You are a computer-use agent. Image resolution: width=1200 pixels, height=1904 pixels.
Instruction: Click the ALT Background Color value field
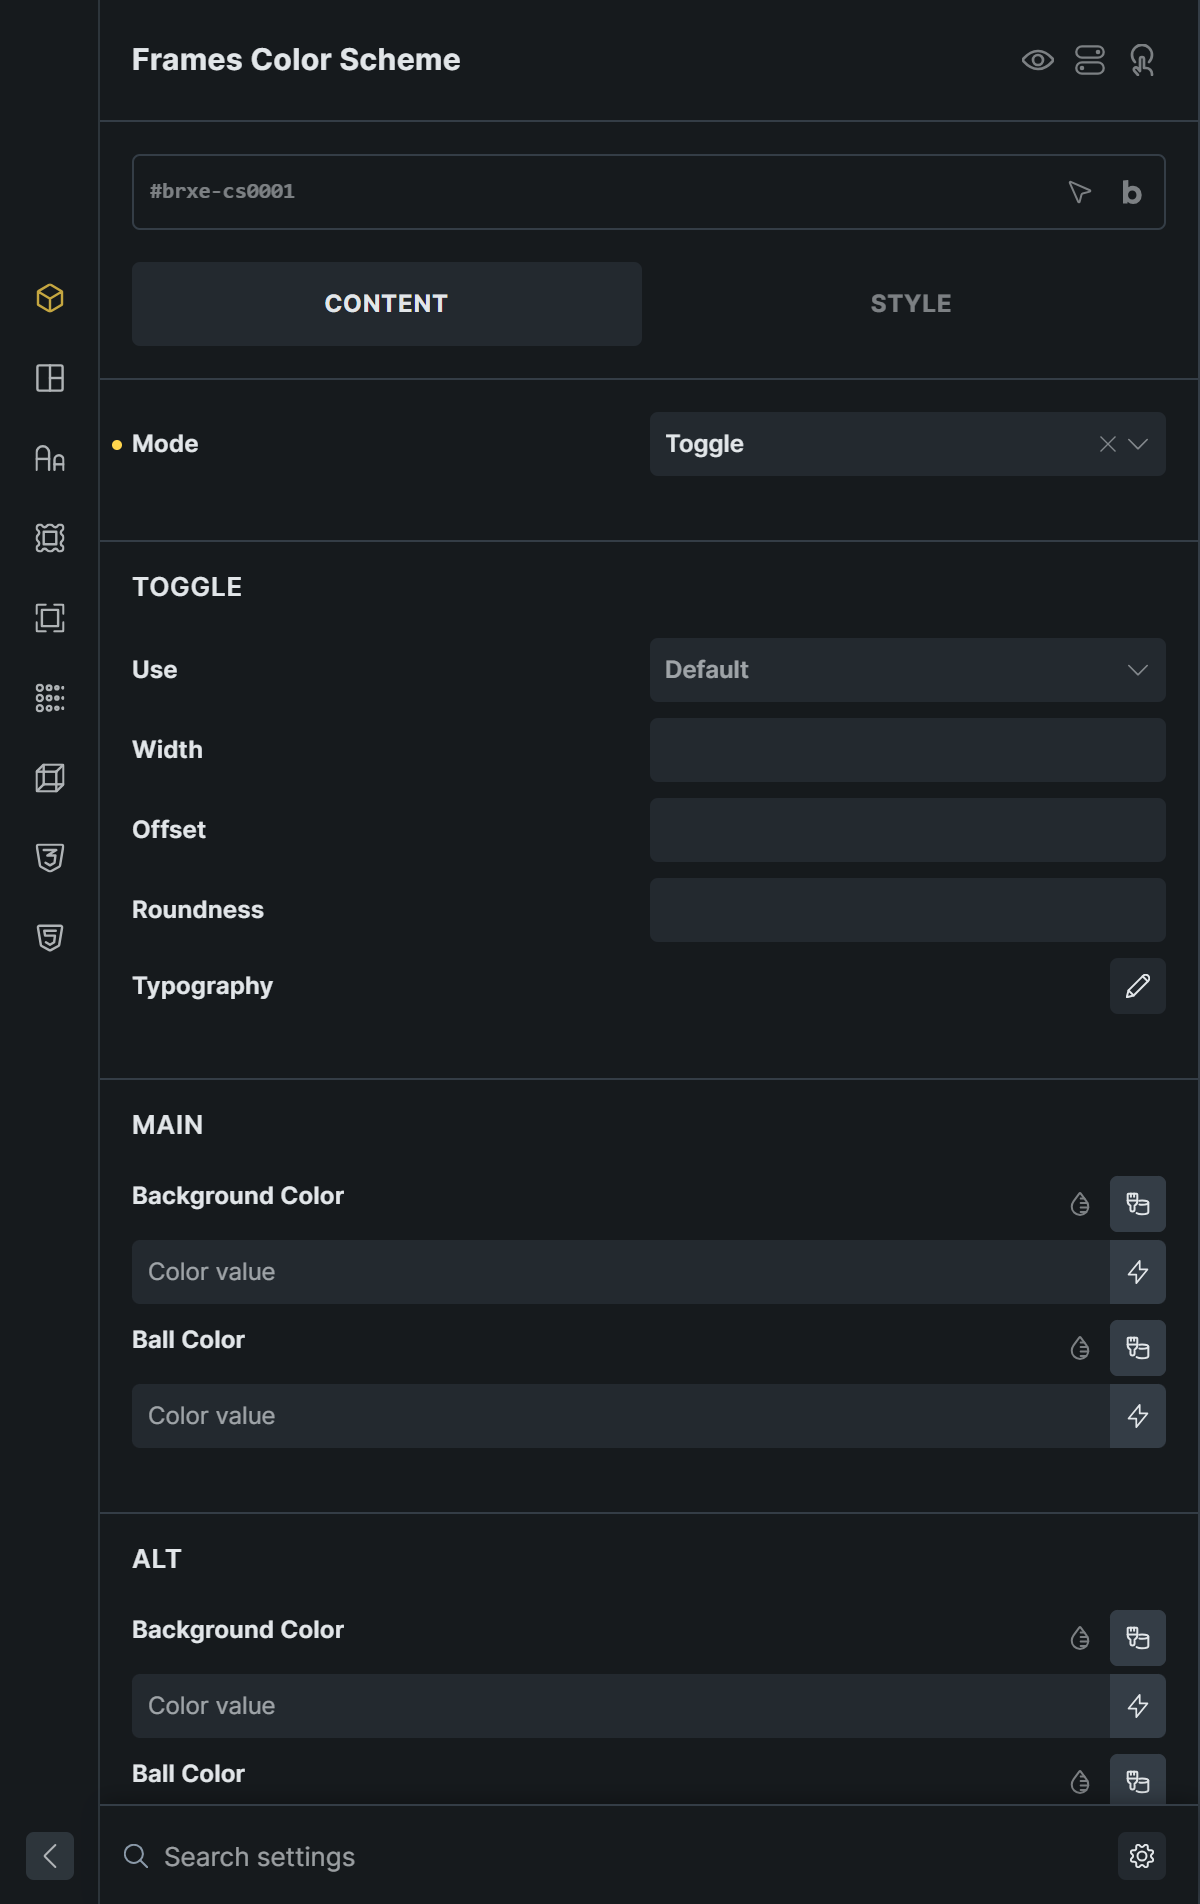click(x=620, y=1706)
